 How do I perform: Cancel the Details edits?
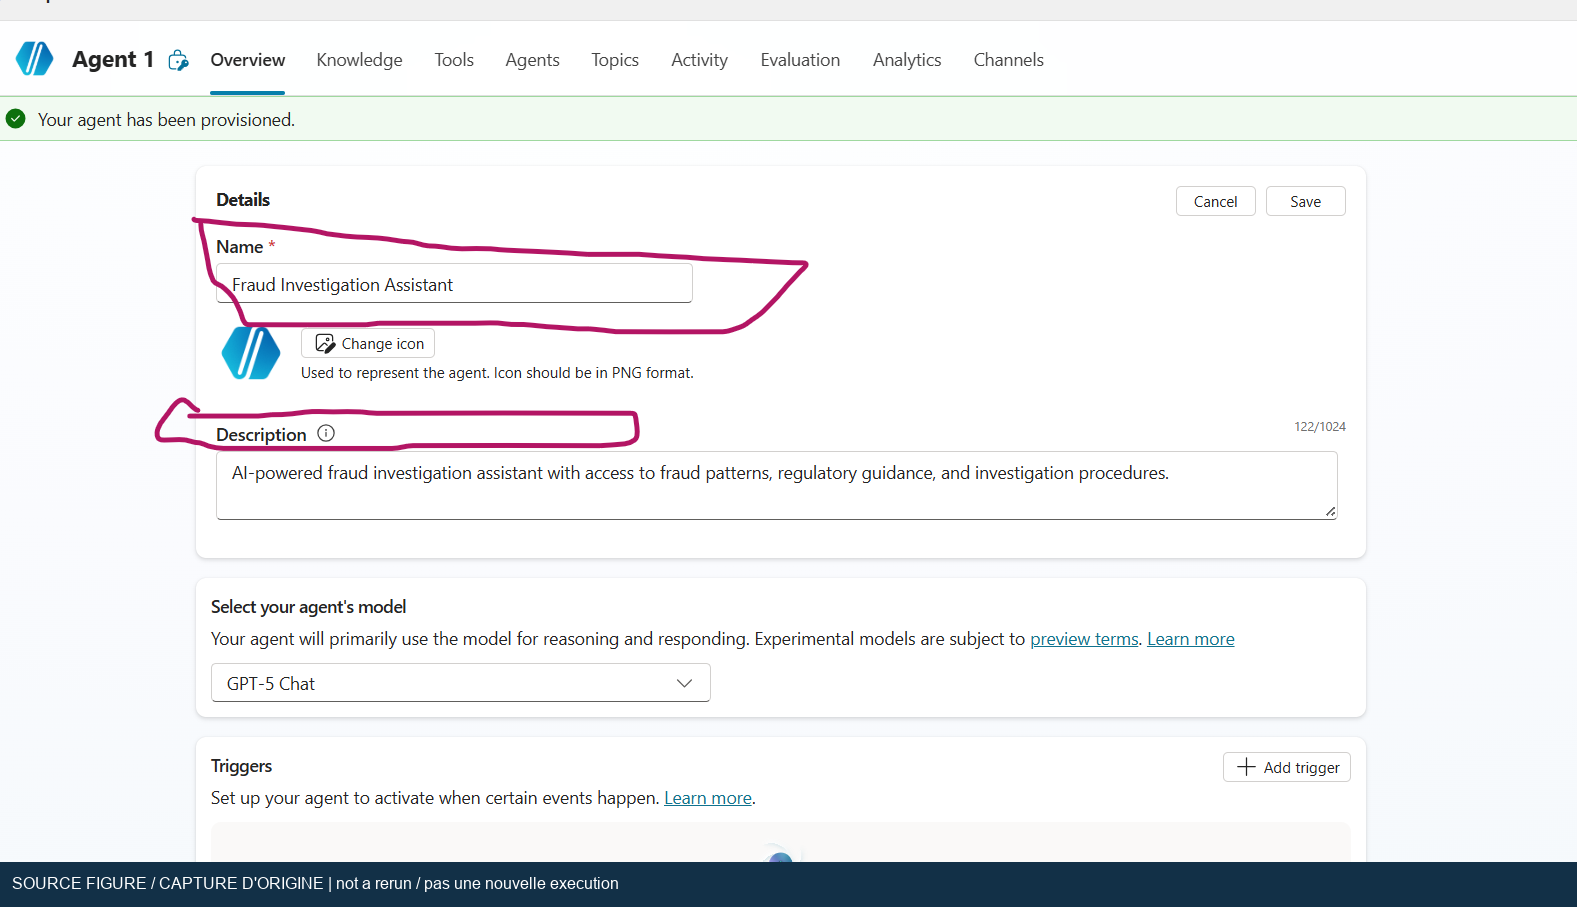click(x=1215, y=201)
